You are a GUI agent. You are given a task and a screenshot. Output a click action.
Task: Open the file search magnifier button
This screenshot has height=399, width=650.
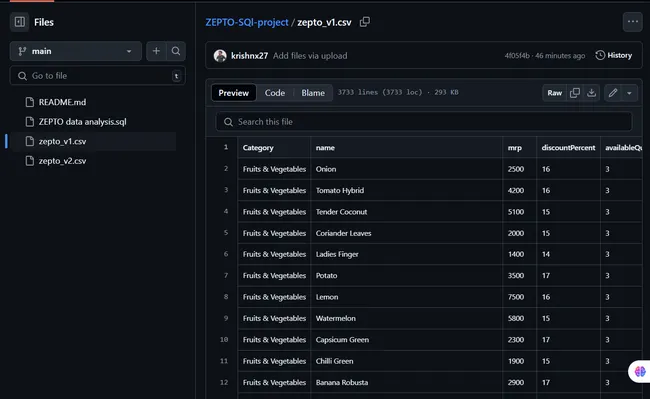coord(176,51)
